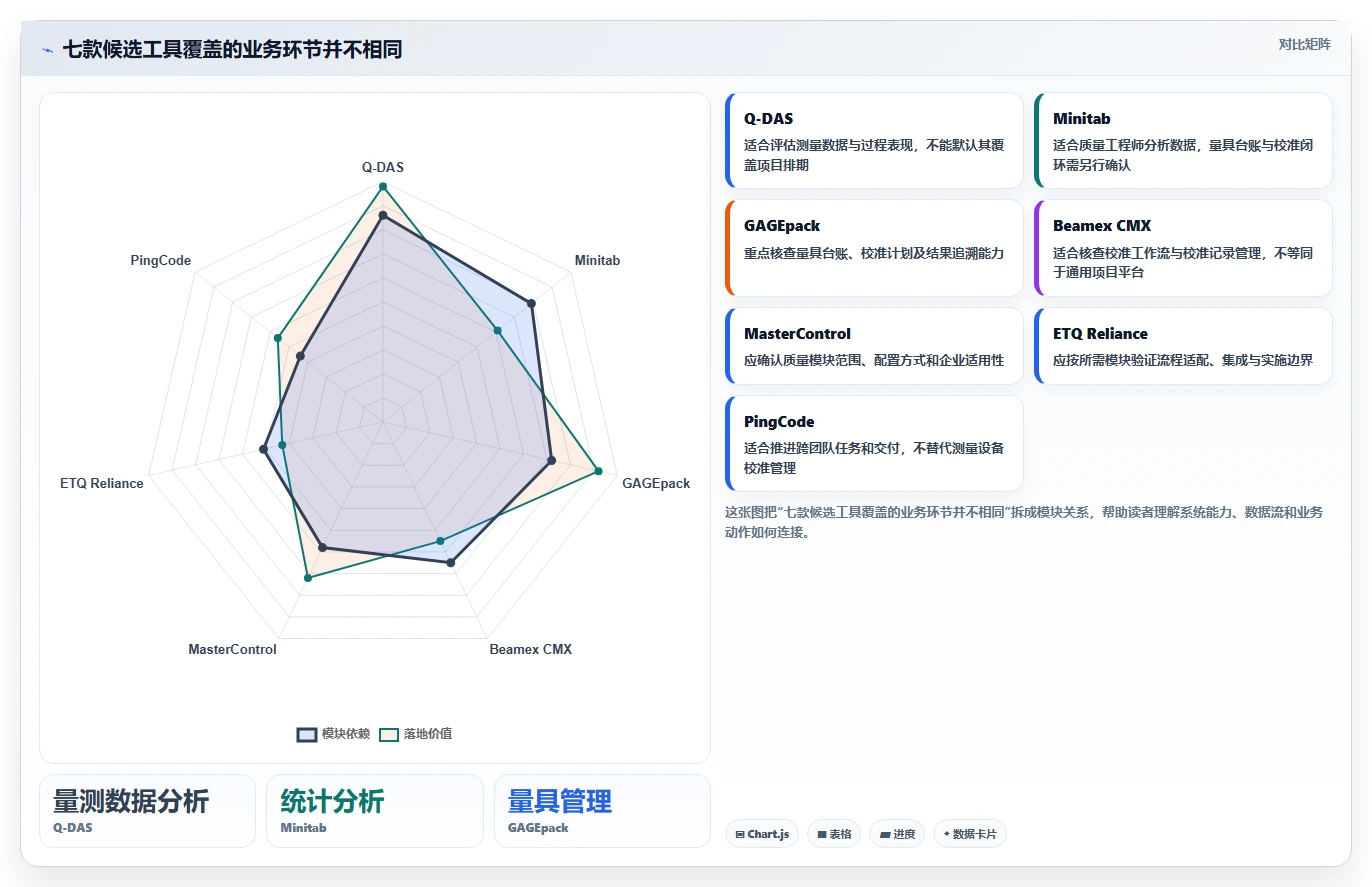Select the 进度 tag chip

(x=897, y=834)
